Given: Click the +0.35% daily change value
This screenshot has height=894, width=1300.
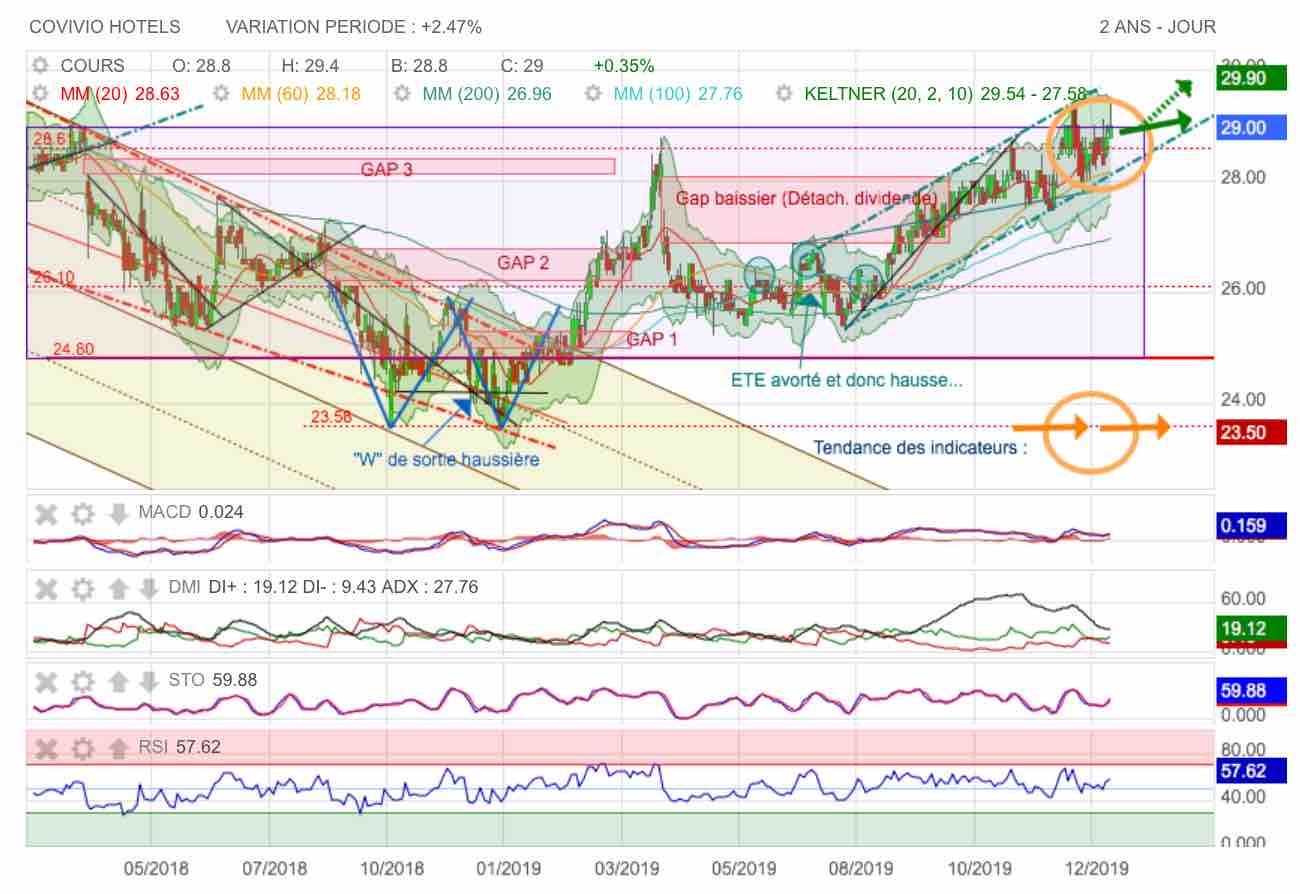Looking at the screenshot, I should 623,66.
